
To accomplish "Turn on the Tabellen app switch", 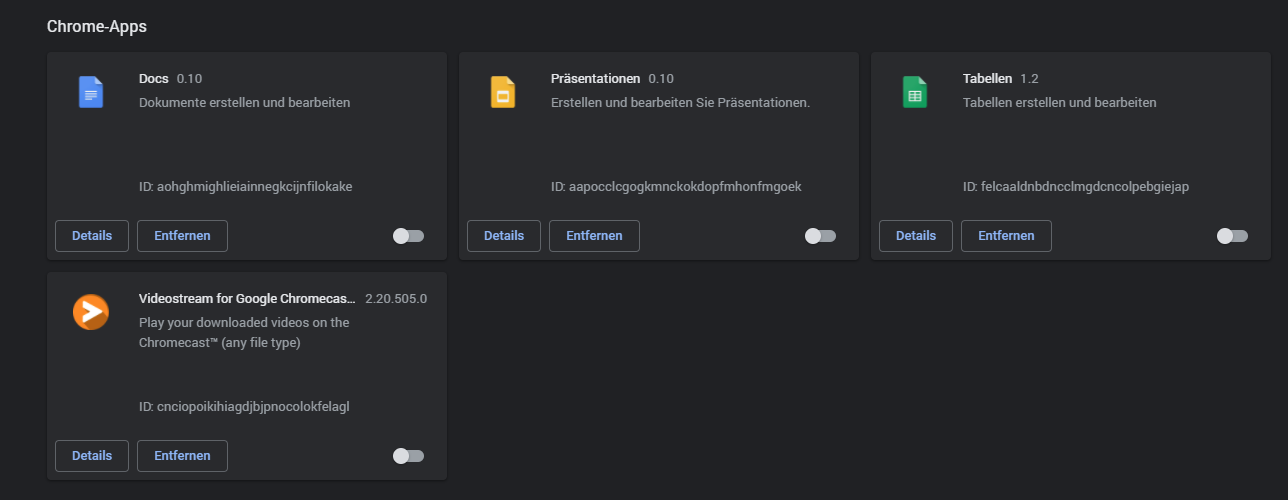I will pos(1232,236).
